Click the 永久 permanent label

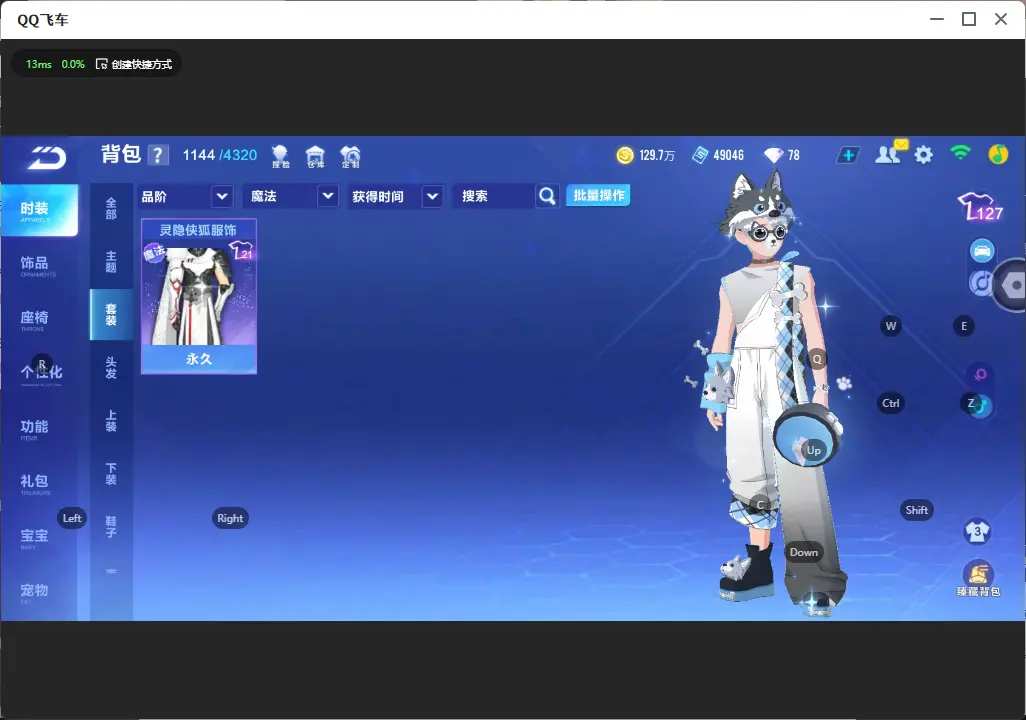tap(199, 359)
